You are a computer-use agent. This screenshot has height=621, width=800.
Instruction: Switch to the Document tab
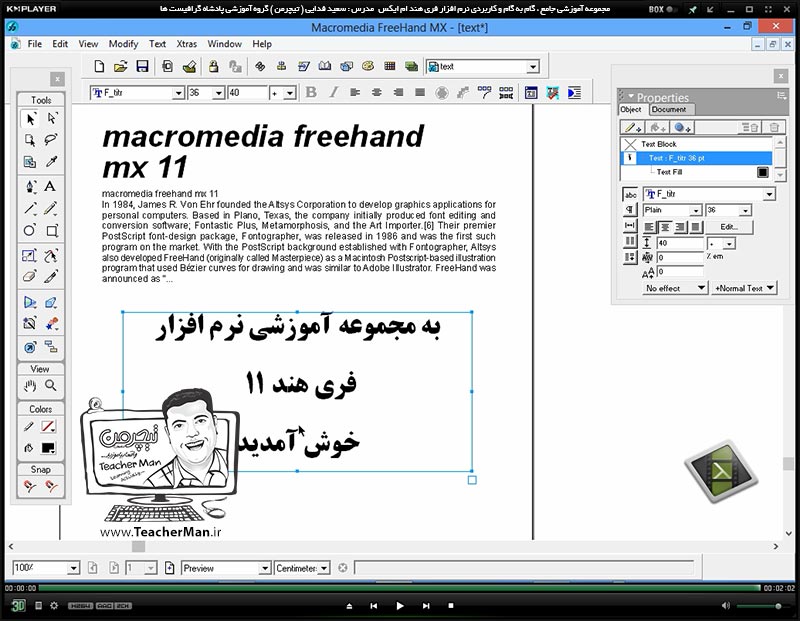click(x=669, y=109)
